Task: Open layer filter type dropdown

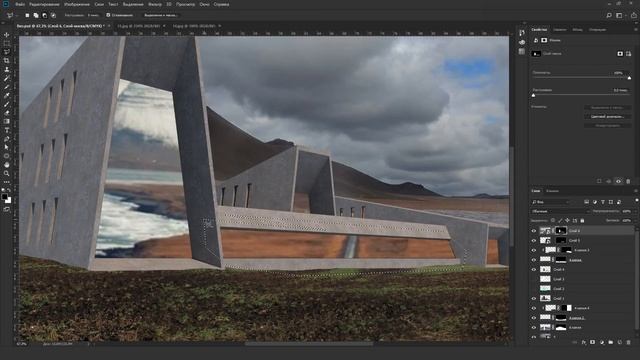Action: pos(551,202)
